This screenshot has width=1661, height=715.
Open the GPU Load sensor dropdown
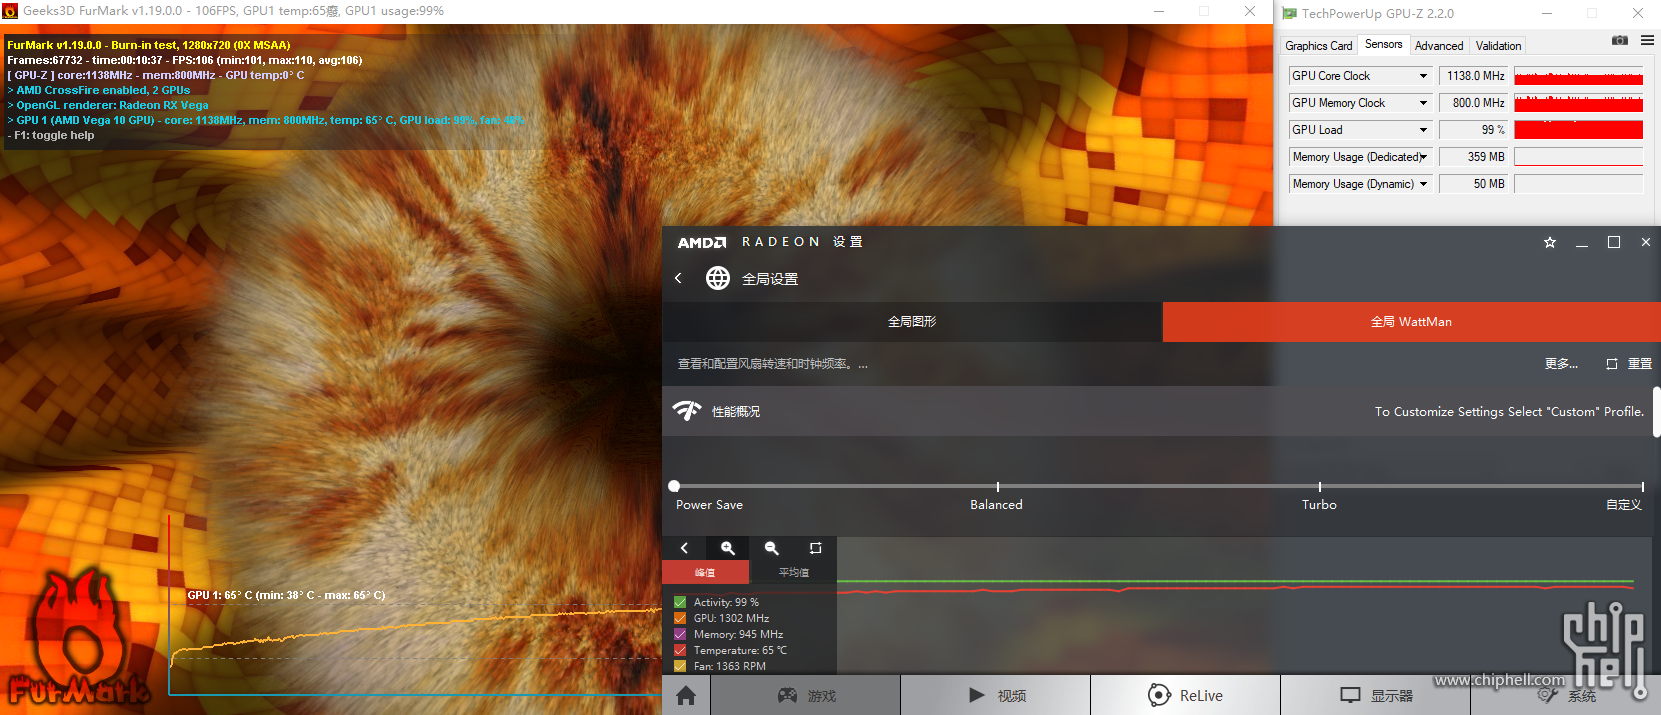[x=1423, y=130]
